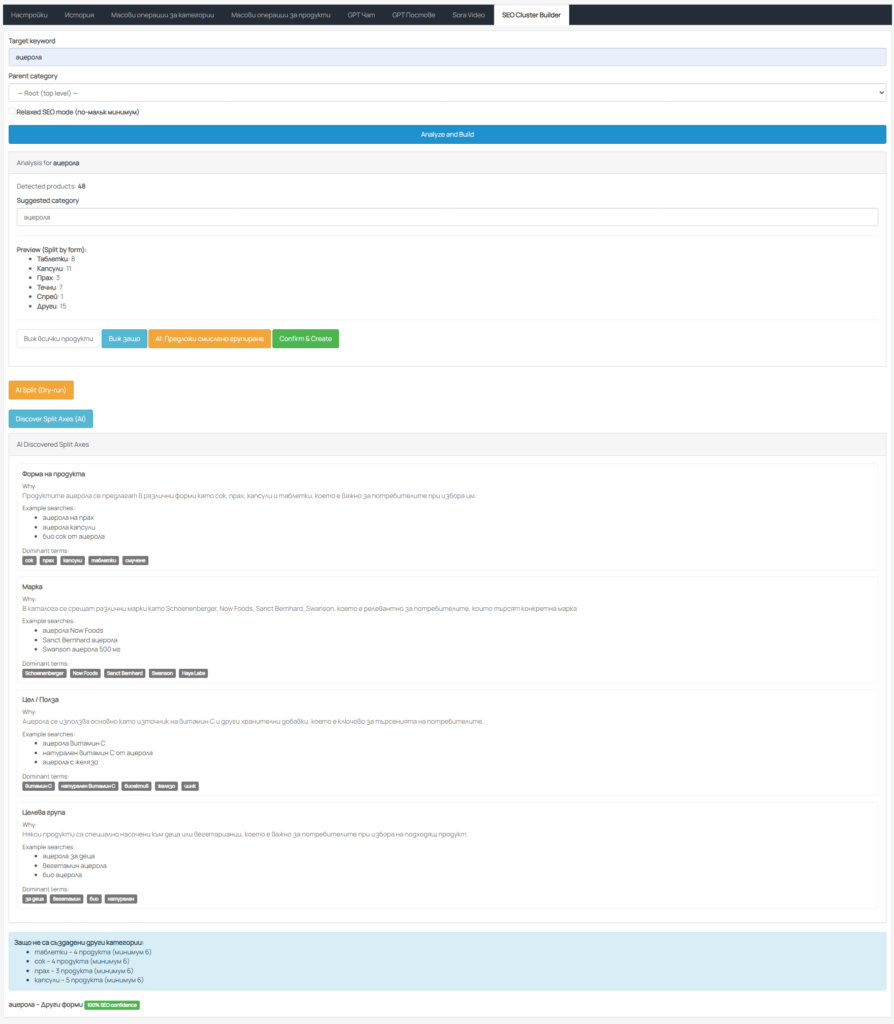Click the Schoenenberger brand tag
This screenshot has height=1024, width=894.
(x=44, y=673)
